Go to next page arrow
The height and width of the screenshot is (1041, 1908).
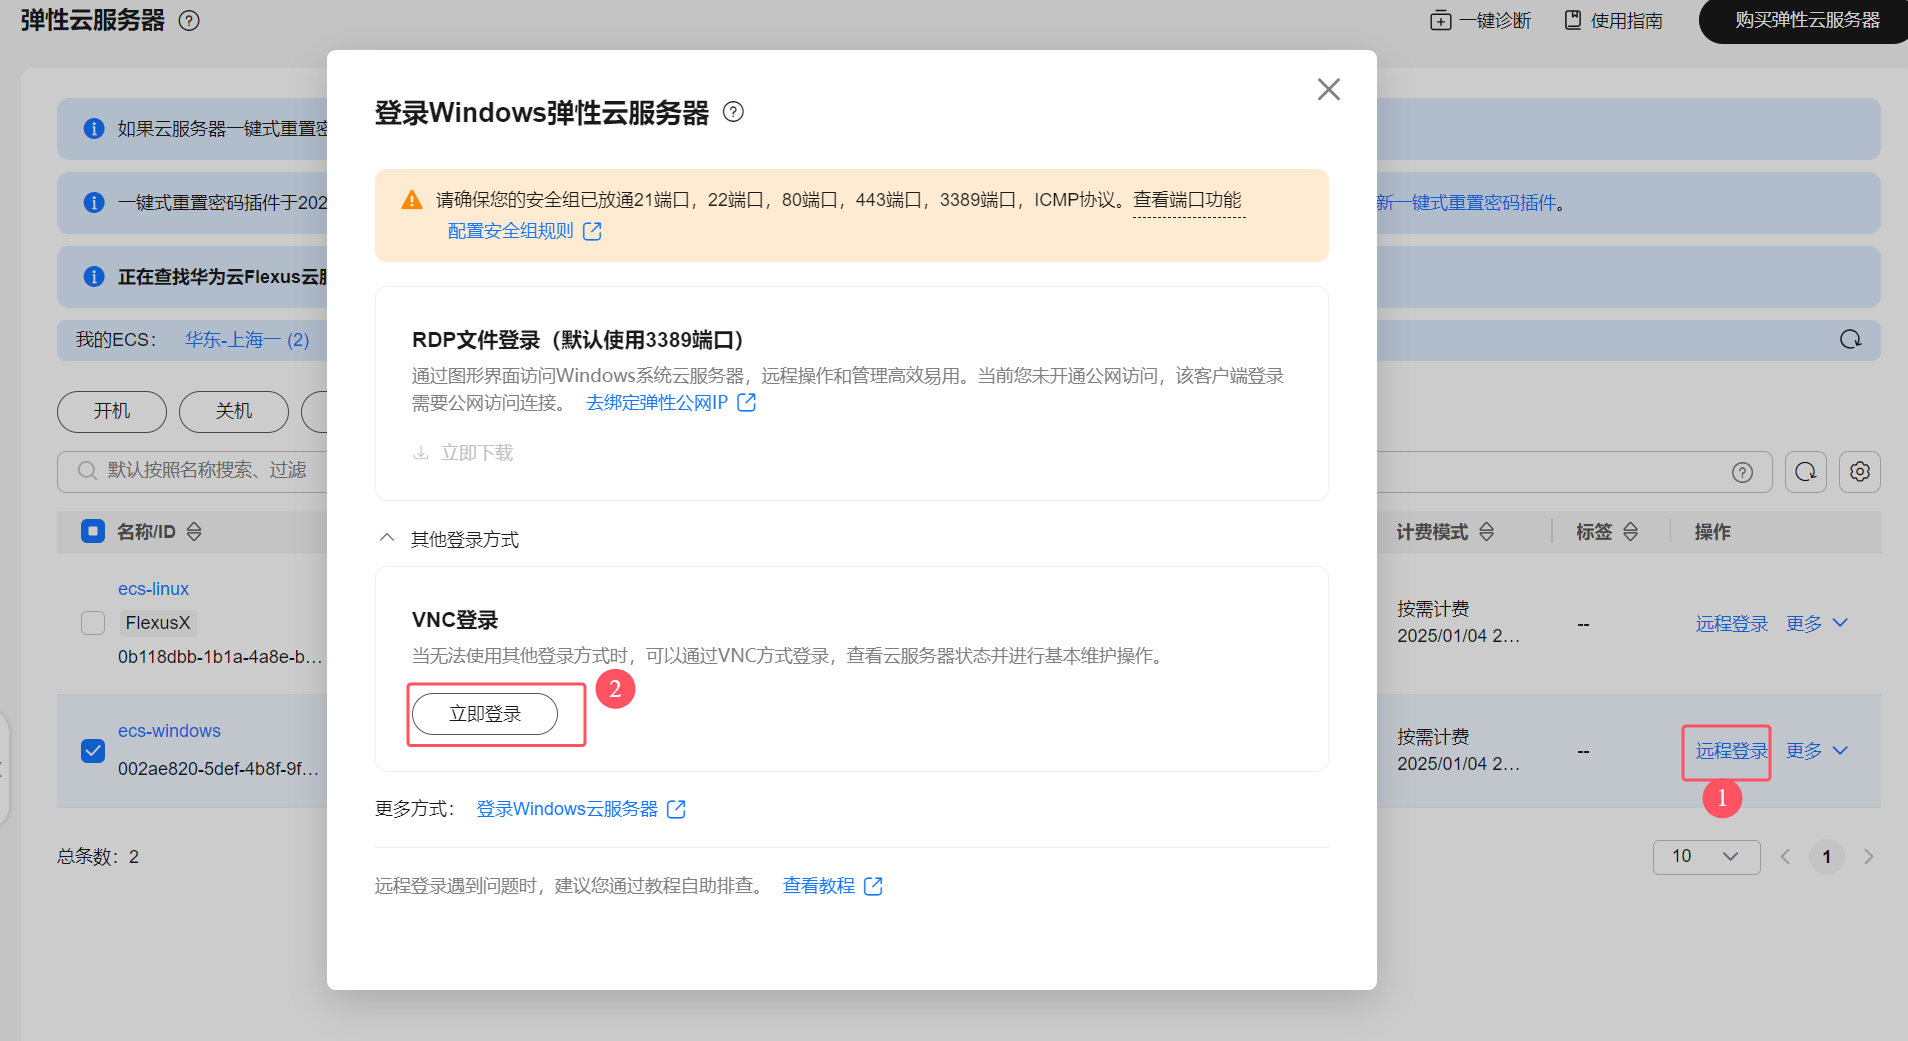pyautogui.click(x=1868, y=857)
